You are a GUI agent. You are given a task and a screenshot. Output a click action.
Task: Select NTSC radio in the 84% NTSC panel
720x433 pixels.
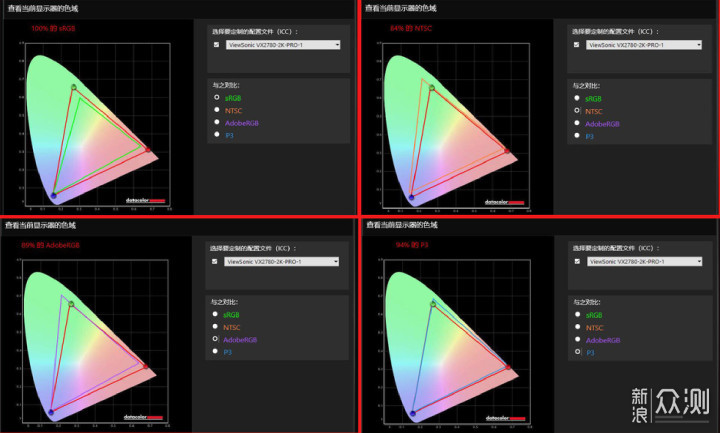577,111
